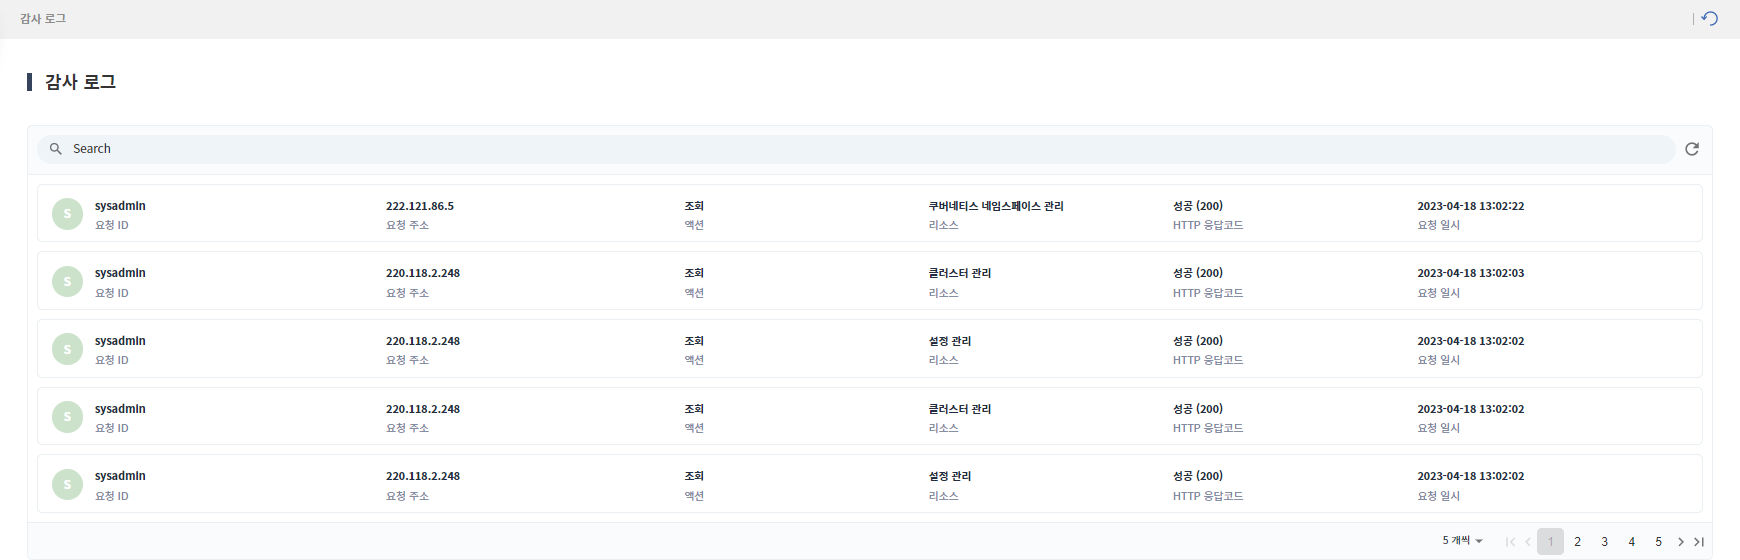This screenshot has height=560, width=1740.
Task: Go to next page using the chevron arrow
Action: (x=1681, y=542)
